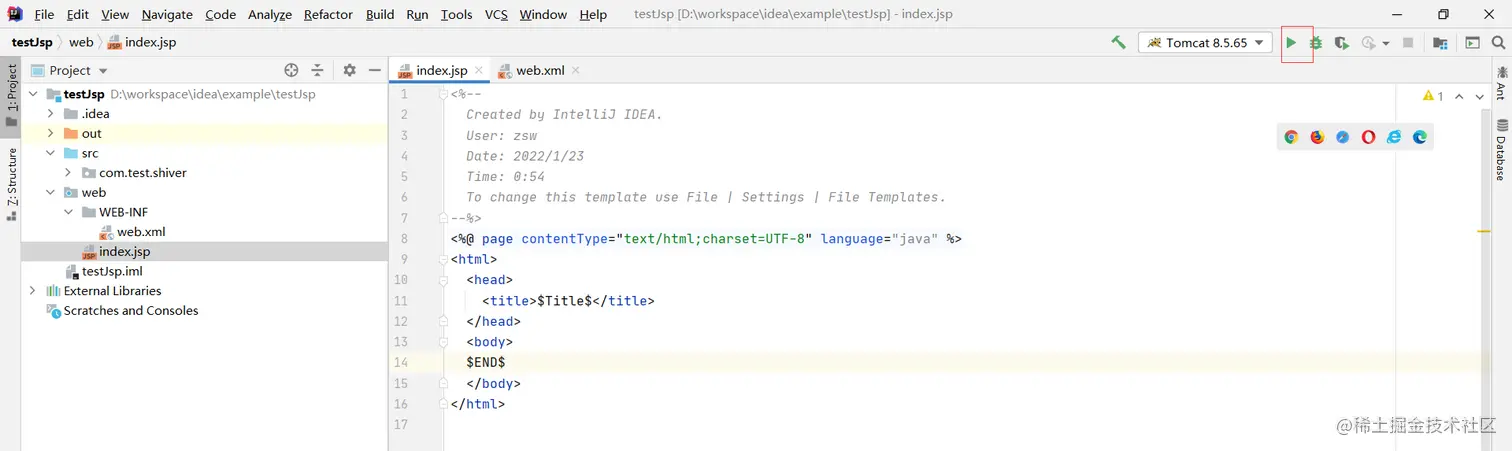Toggle the 1: Project side tab
This screenshot has width=1512, height=451.
(x=12, y=97)
